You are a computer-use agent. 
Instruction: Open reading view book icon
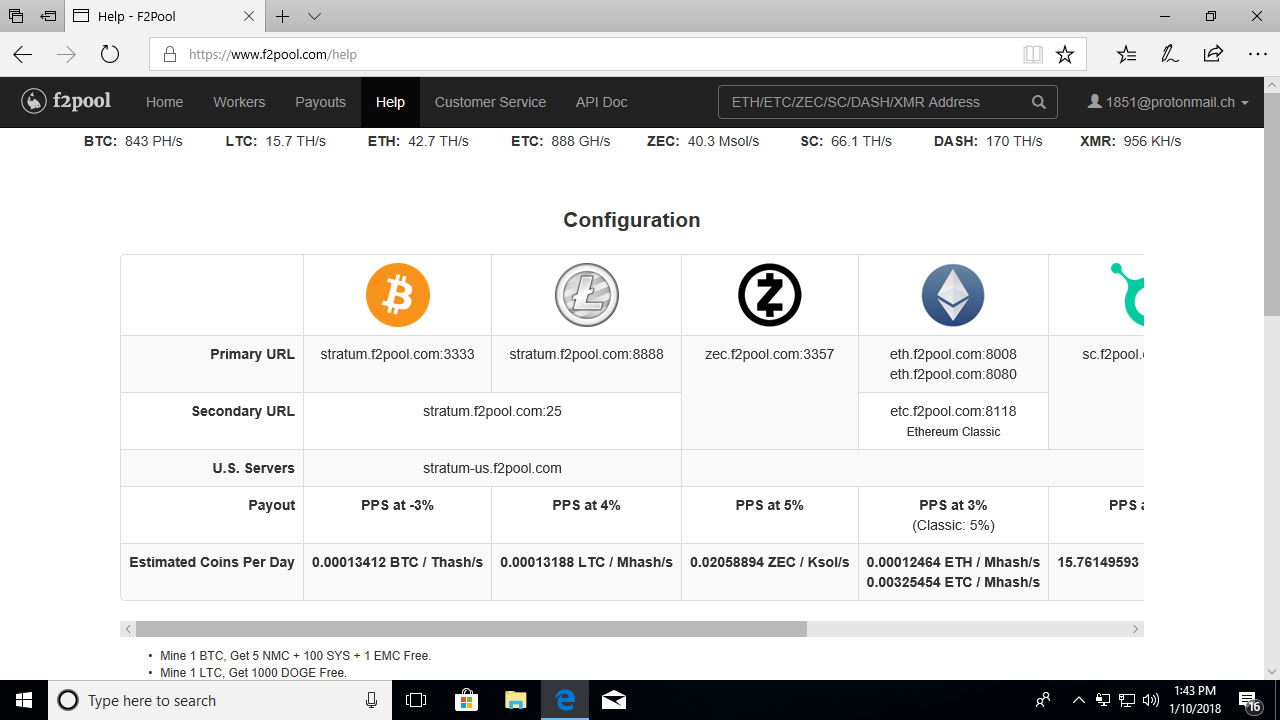click(x=1033, y=54)
